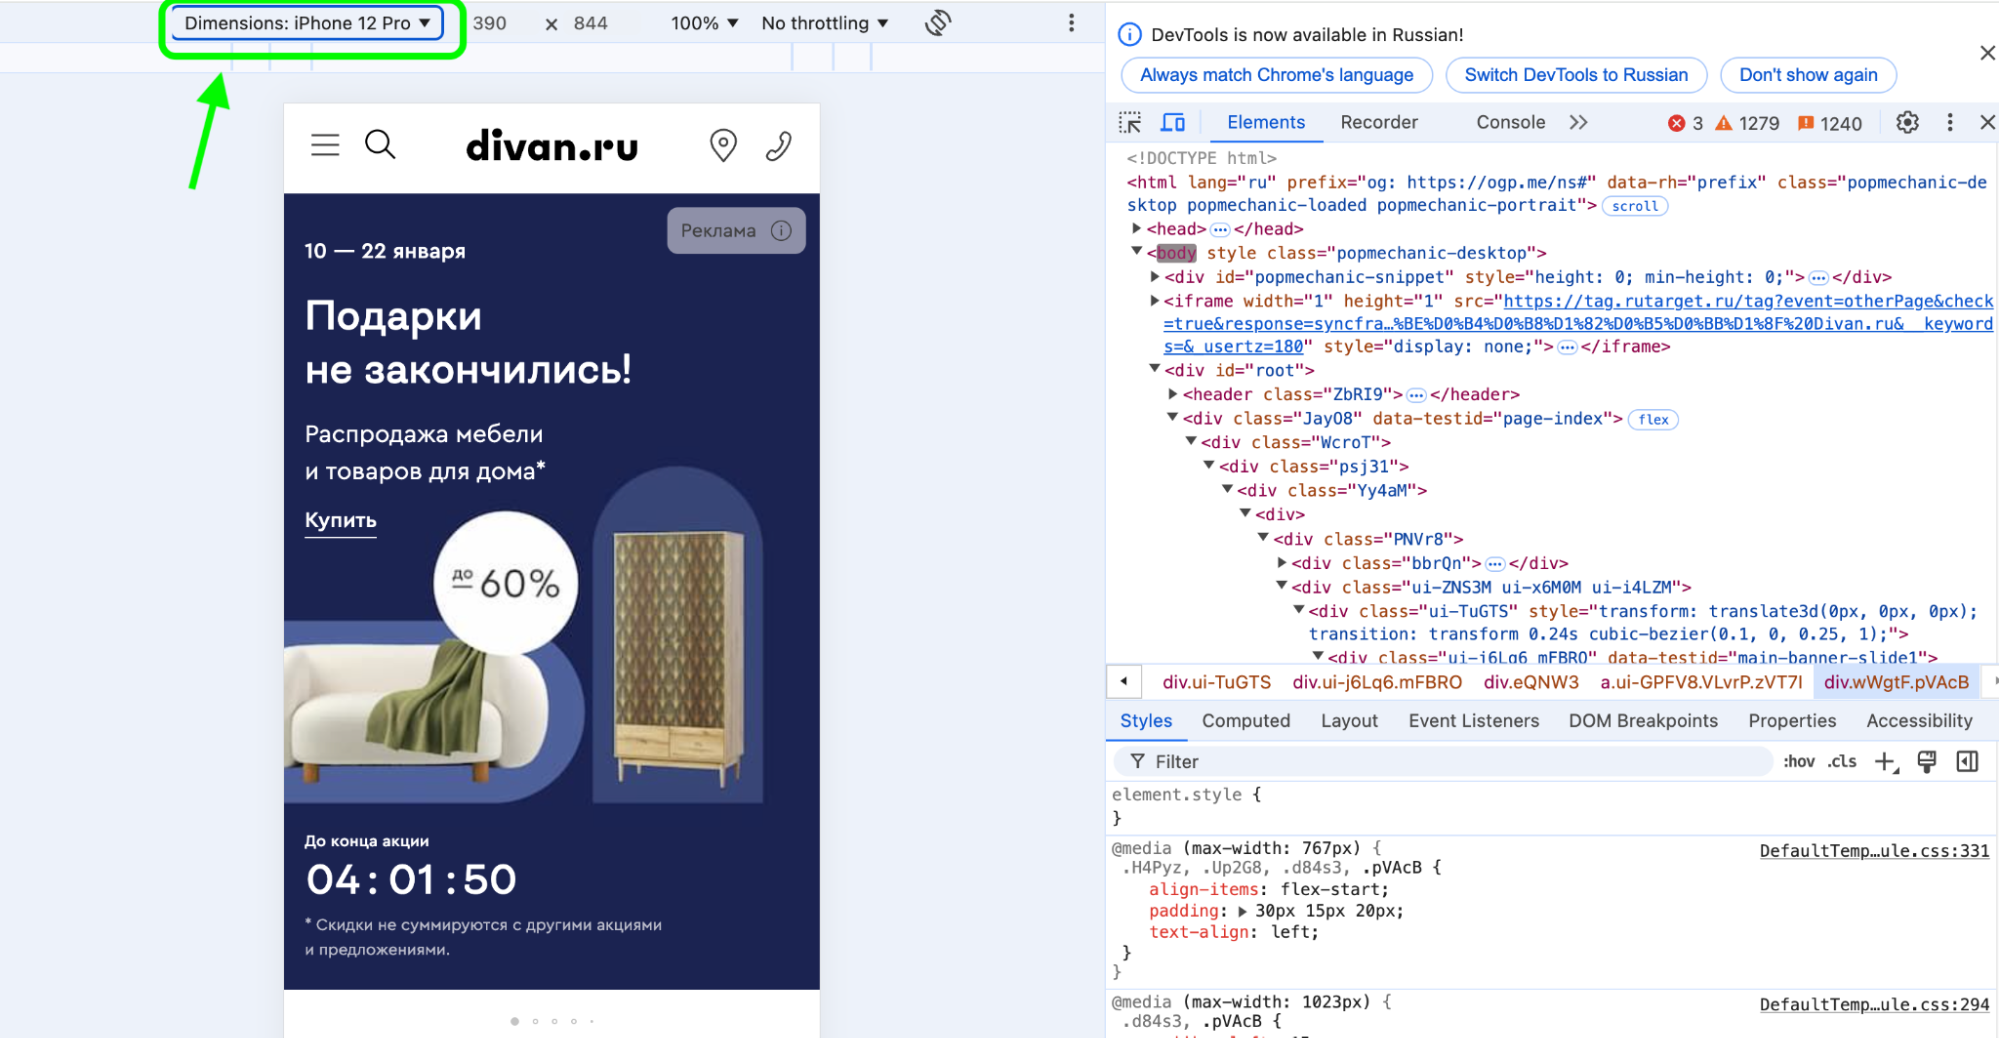The height and width of the screenshot is (1038, 1999).
Task: Expand the popmechanic-snippet div node
Action: point(1155,276)
